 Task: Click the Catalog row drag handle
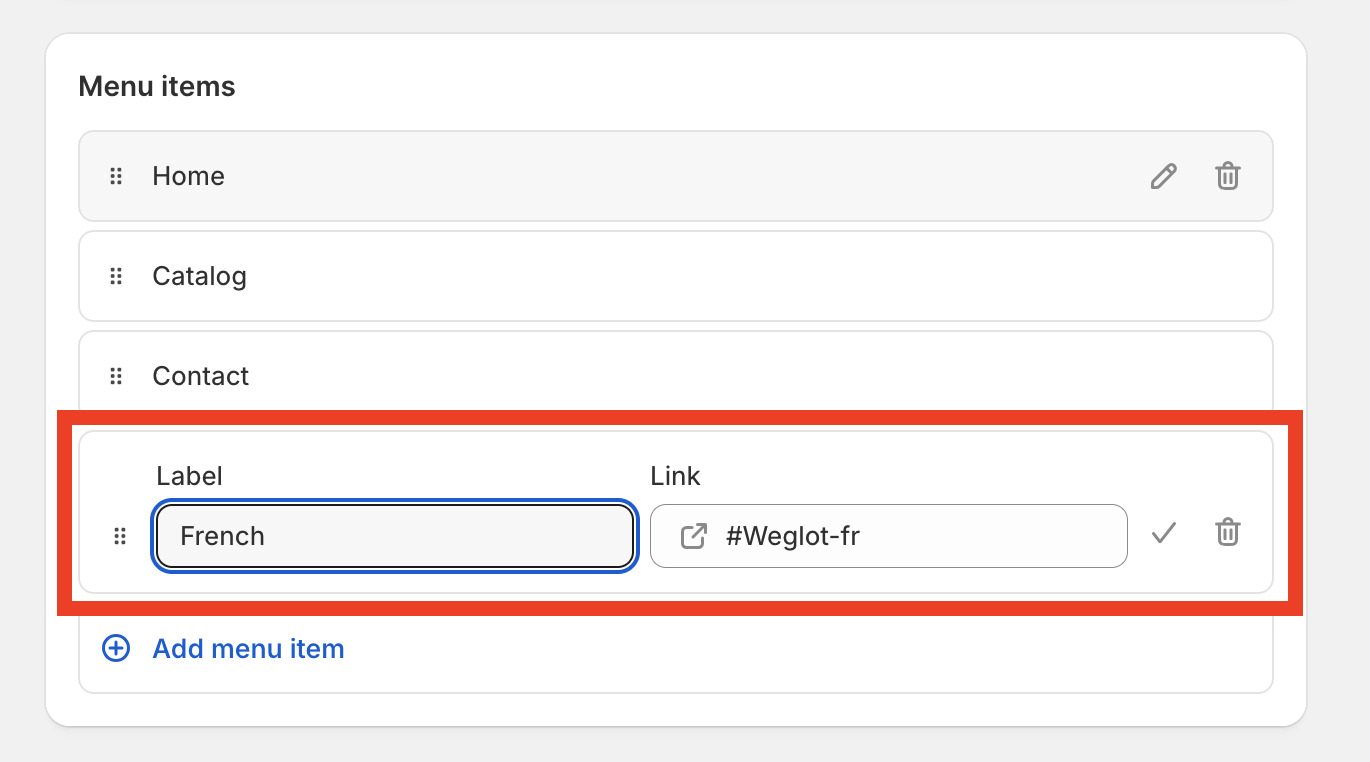pyautogui.click(x=116, y=277)
